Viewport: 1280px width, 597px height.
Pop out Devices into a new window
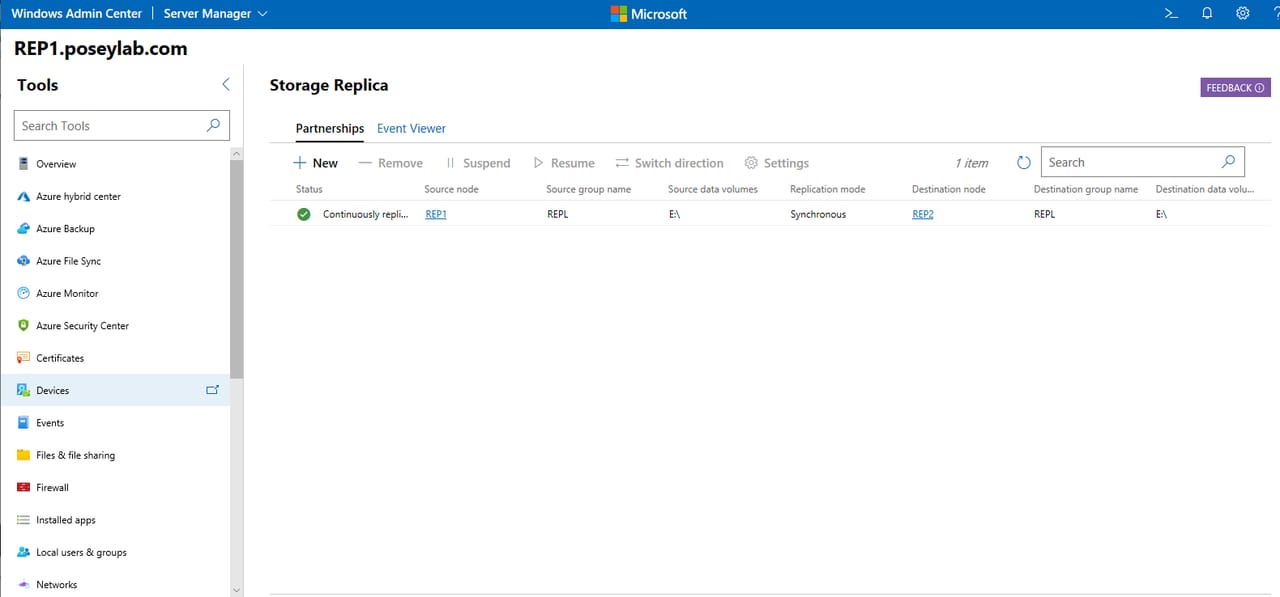coord(212,390)
